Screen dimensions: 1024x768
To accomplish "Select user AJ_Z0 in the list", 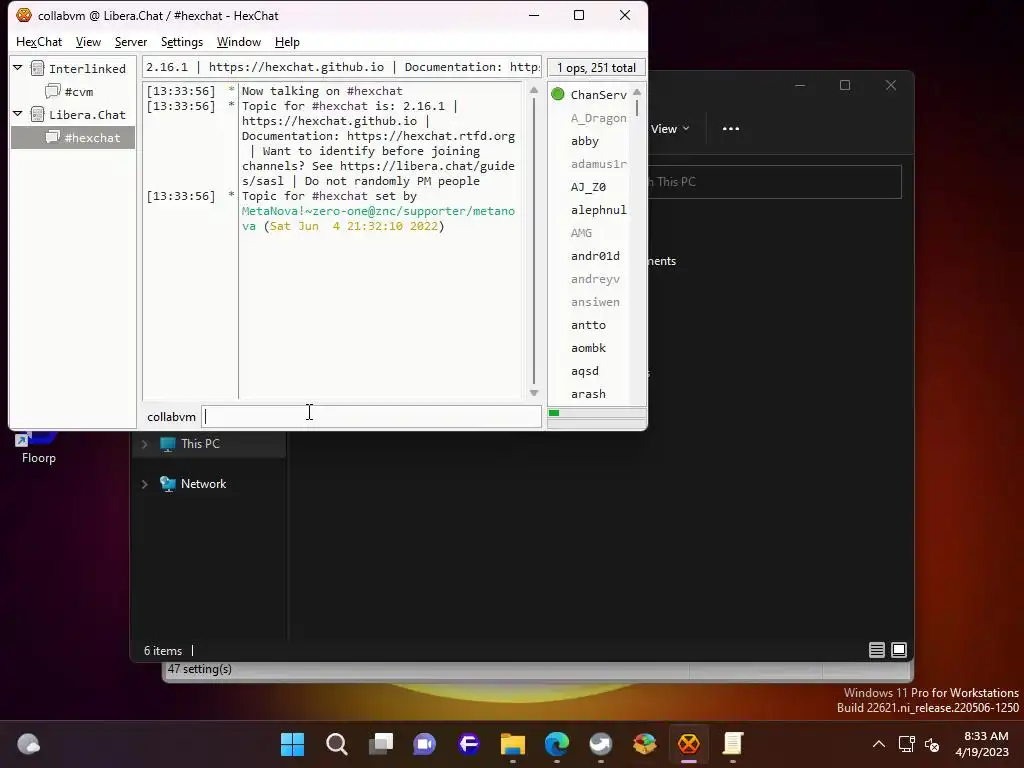I will tap(588, 187).
